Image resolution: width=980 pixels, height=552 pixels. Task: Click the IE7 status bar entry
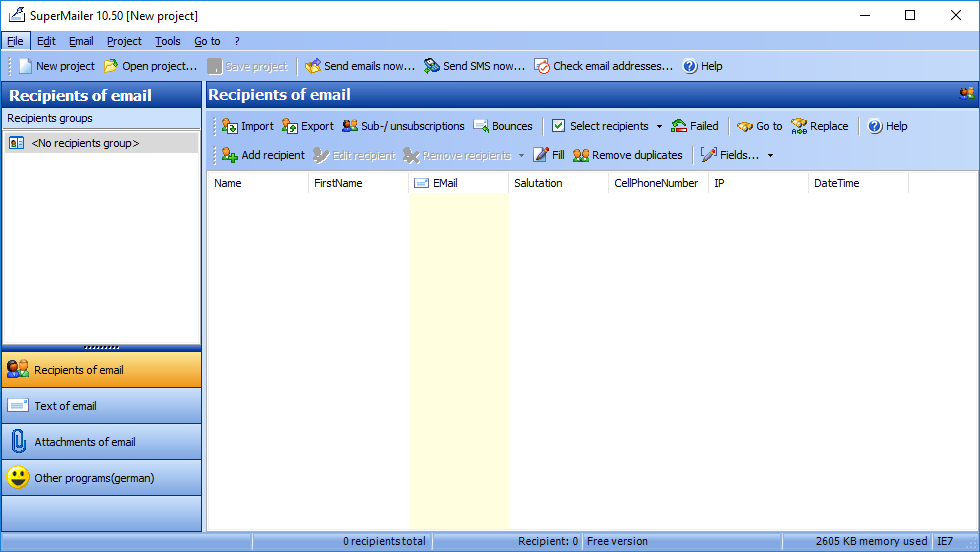click(945, 541)
